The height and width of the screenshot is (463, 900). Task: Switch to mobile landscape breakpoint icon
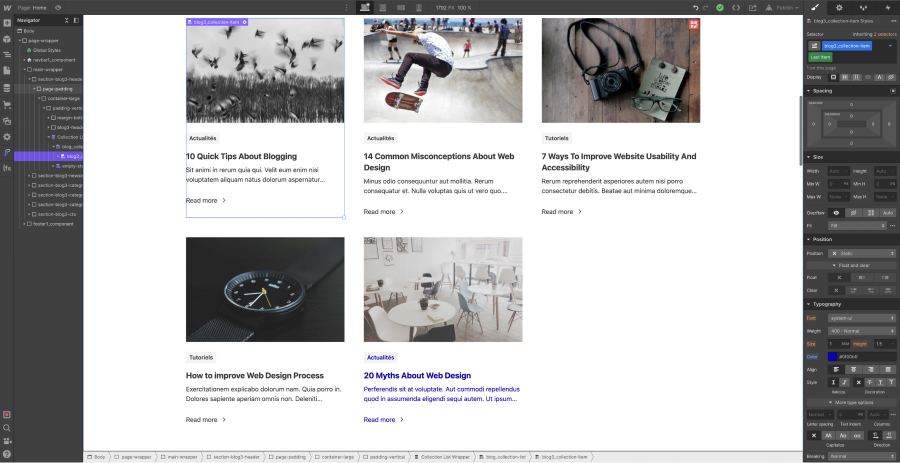pyautogui.click(x=401, y=7)
